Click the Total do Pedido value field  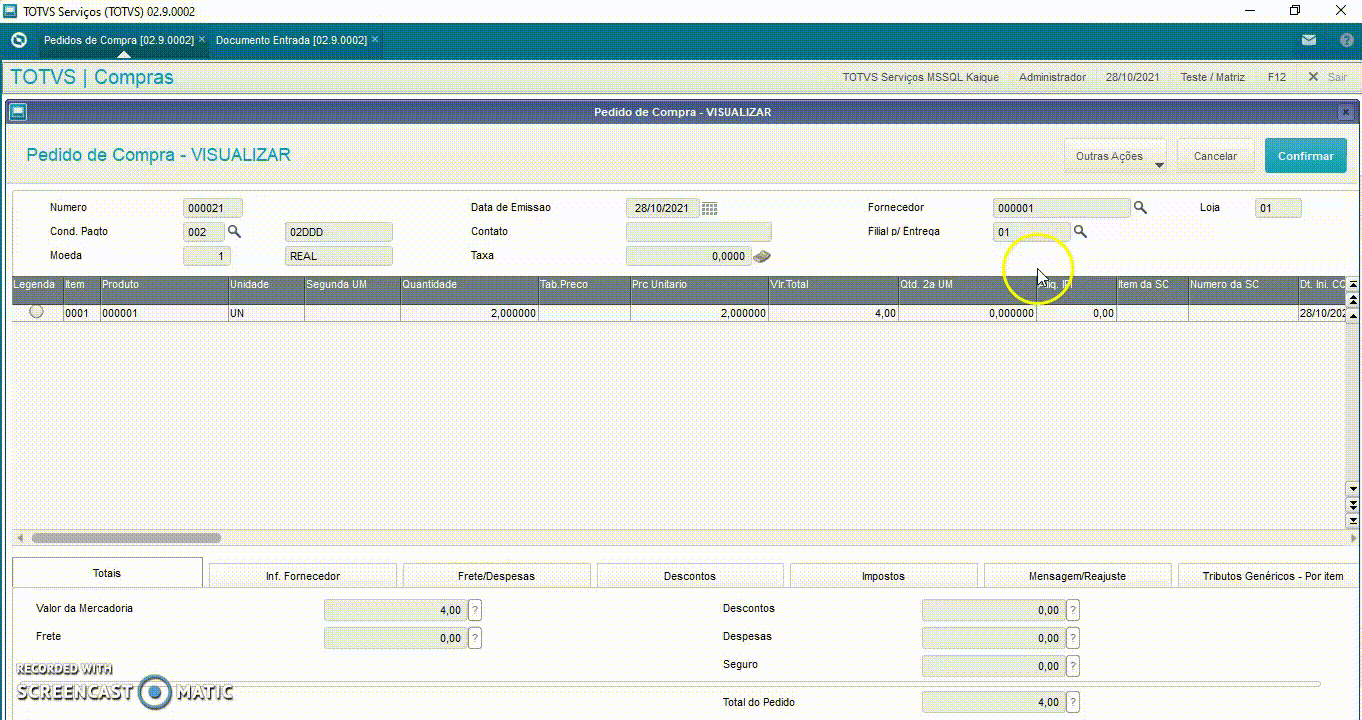[993, 702]
